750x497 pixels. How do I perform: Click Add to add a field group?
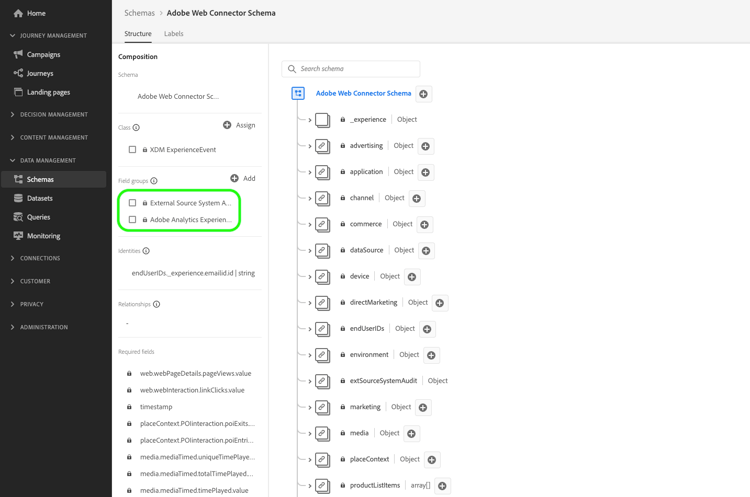(243, 178)
